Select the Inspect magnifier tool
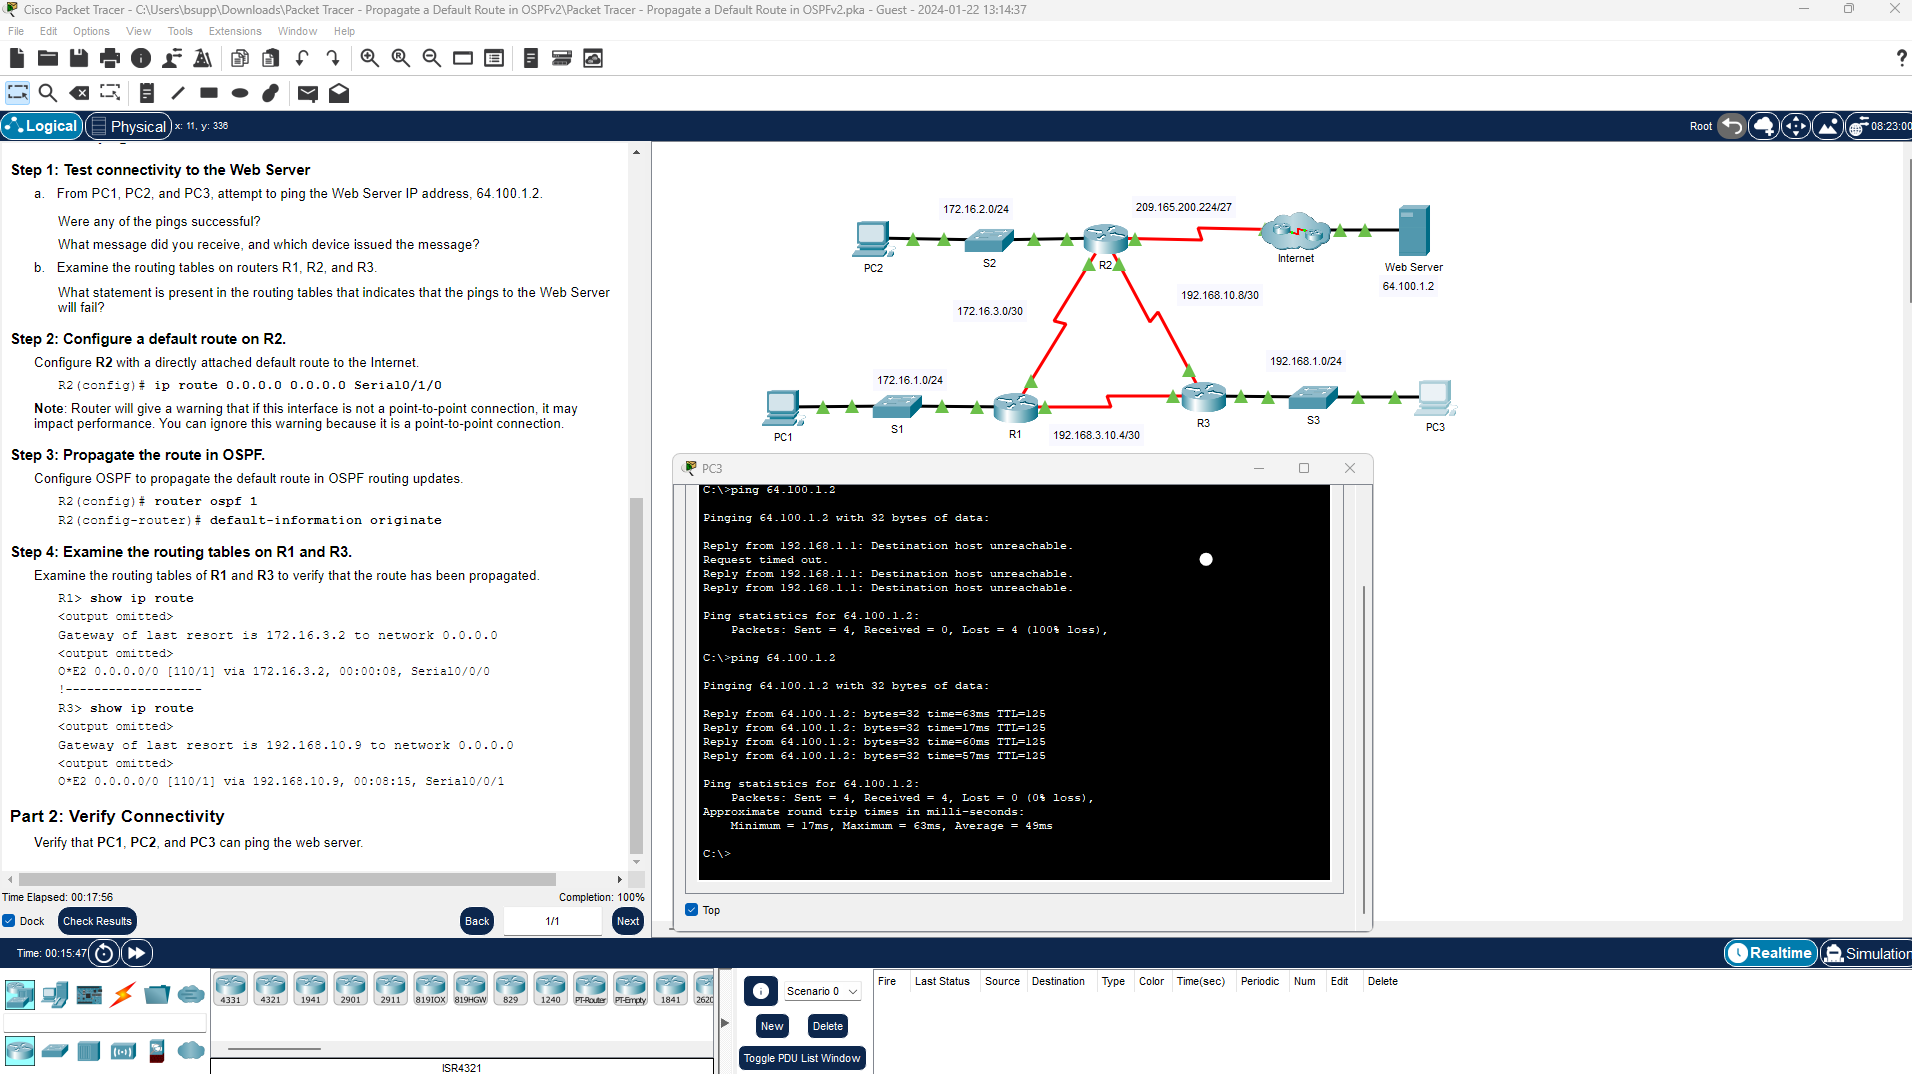This screenshot has width=1912, height=1074. click(48, 93)
